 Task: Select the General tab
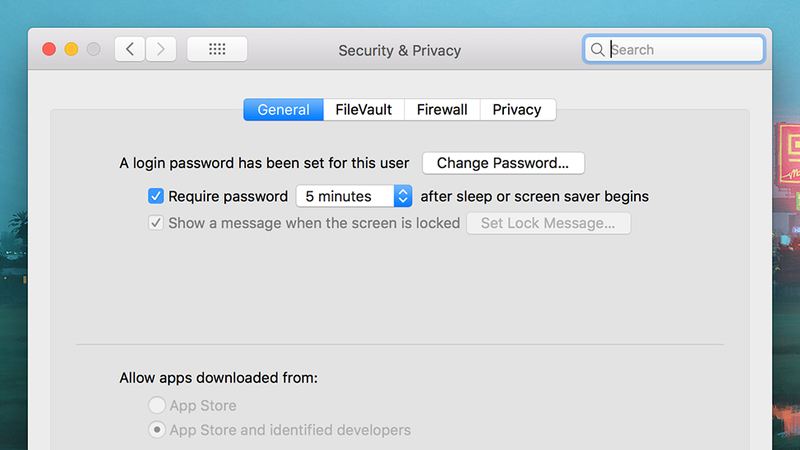283,110
